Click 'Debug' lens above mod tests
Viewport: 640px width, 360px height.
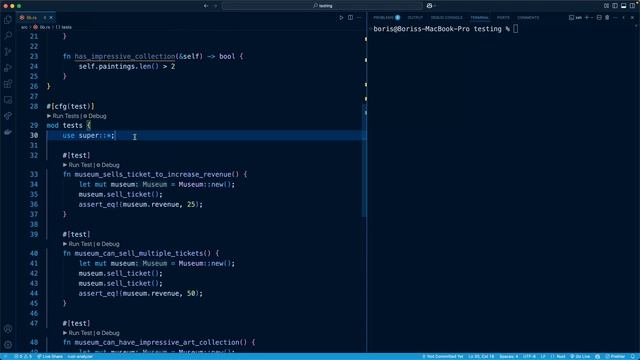(x=97, y=116)
